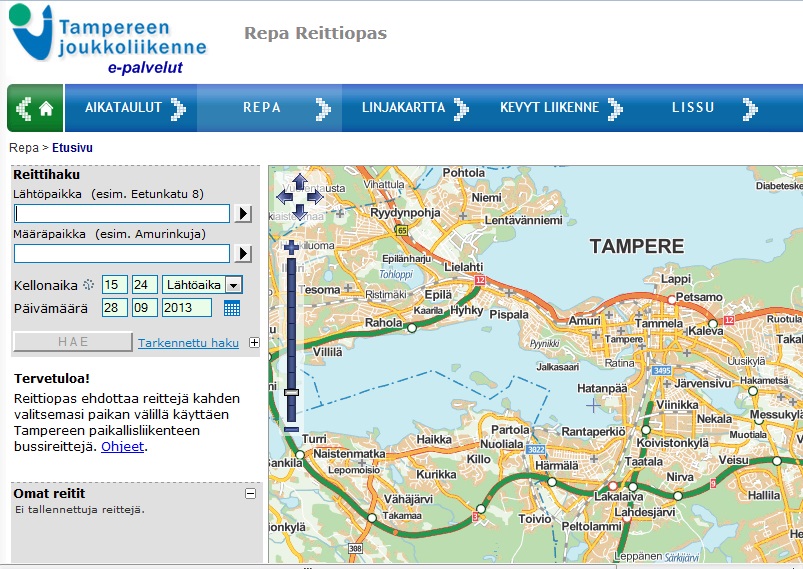This screenshot has height=569, width=803.
Task: Open the Linjakartta menu
Action: (x=404, y=108)
